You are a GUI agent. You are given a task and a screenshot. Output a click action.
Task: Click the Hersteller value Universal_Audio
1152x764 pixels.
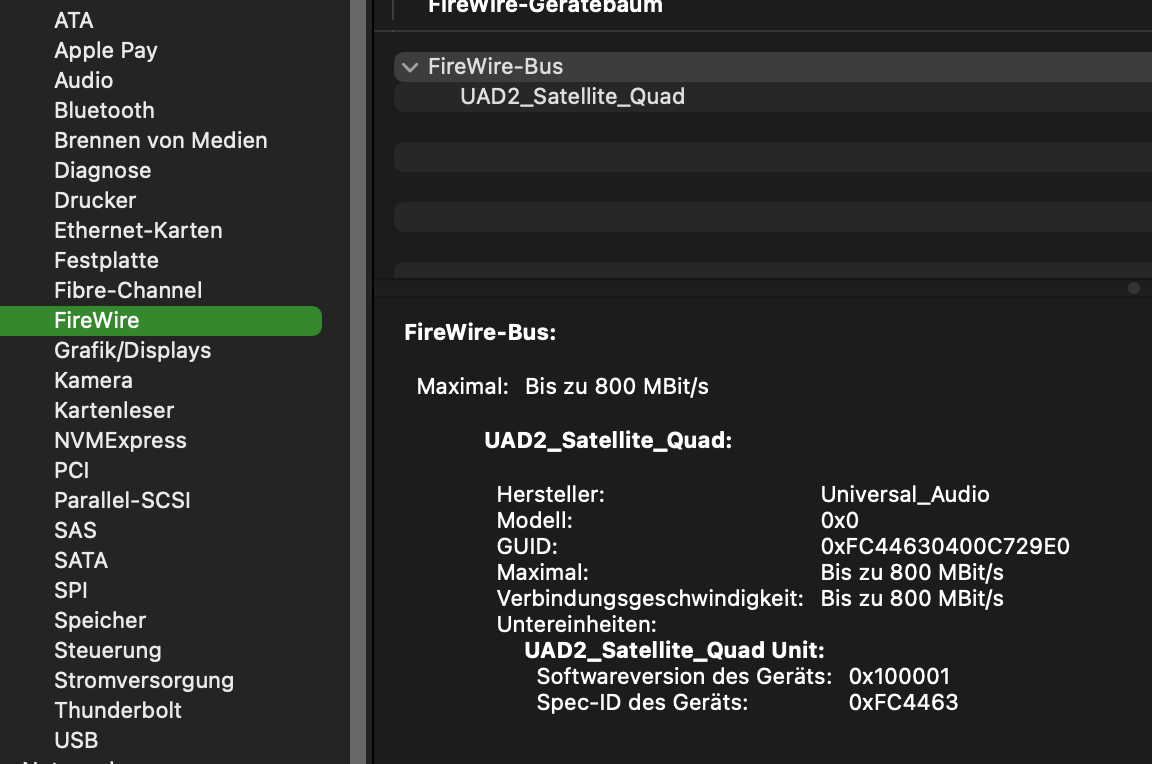[x=905, y=494]
